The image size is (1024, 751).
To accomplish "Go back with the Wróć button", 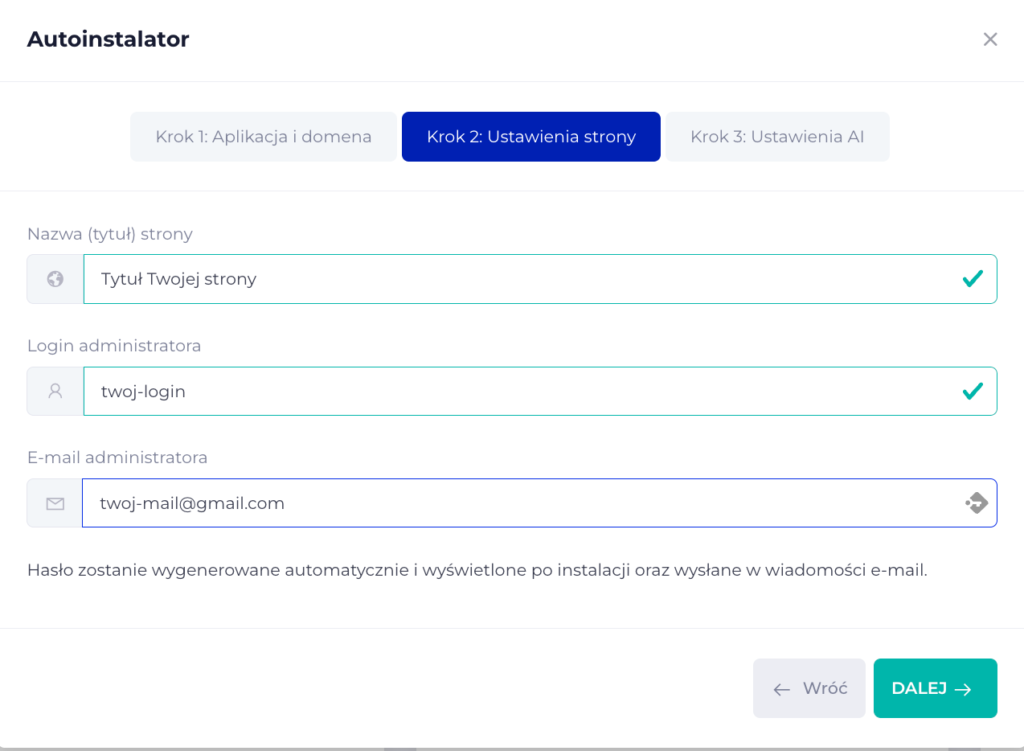I will [809, 688].
